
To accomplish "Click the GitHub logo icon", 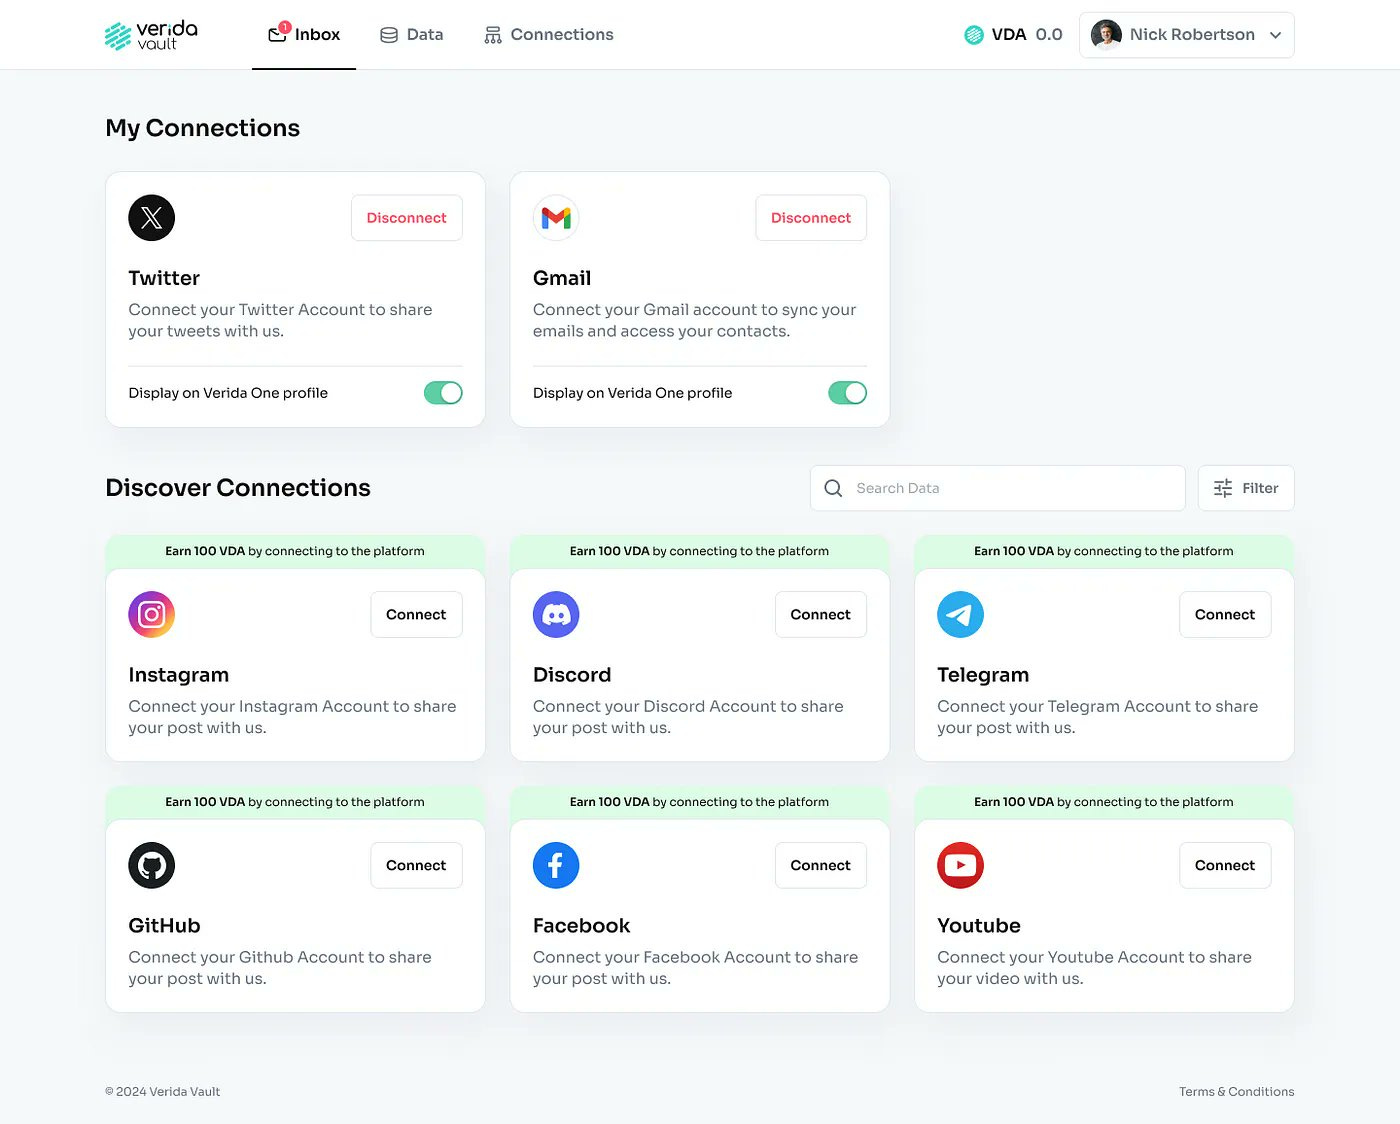I will pos(152,866).
